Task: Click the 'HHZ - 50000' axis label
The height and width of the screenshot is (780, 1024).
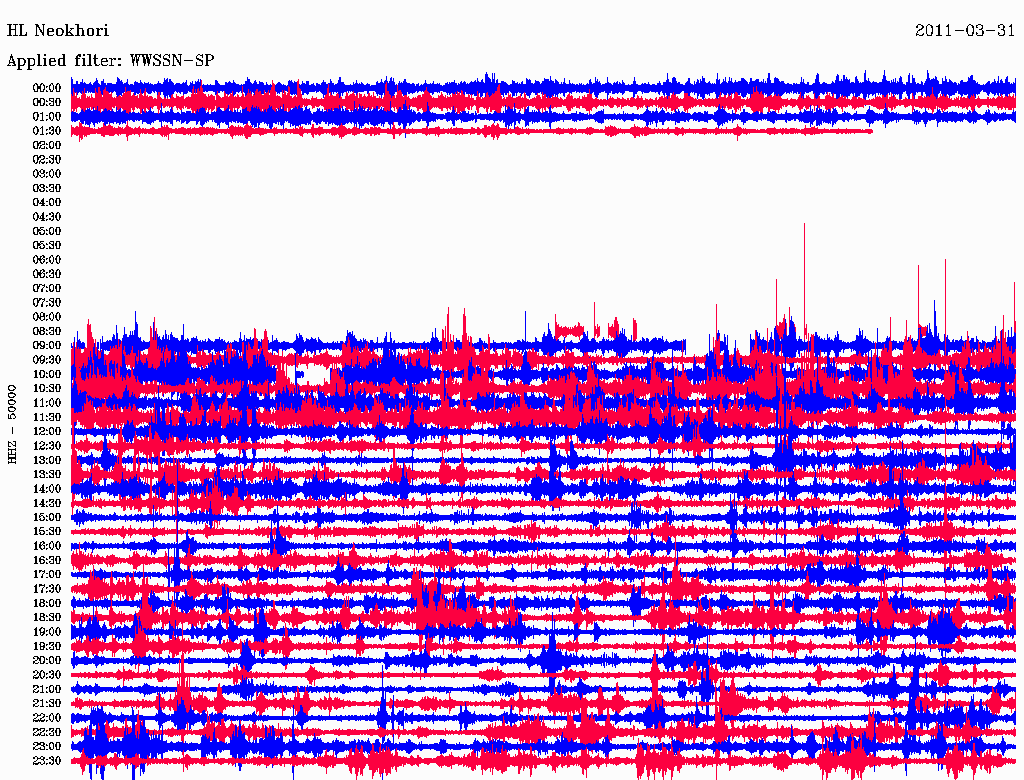Action: [12, 425]
